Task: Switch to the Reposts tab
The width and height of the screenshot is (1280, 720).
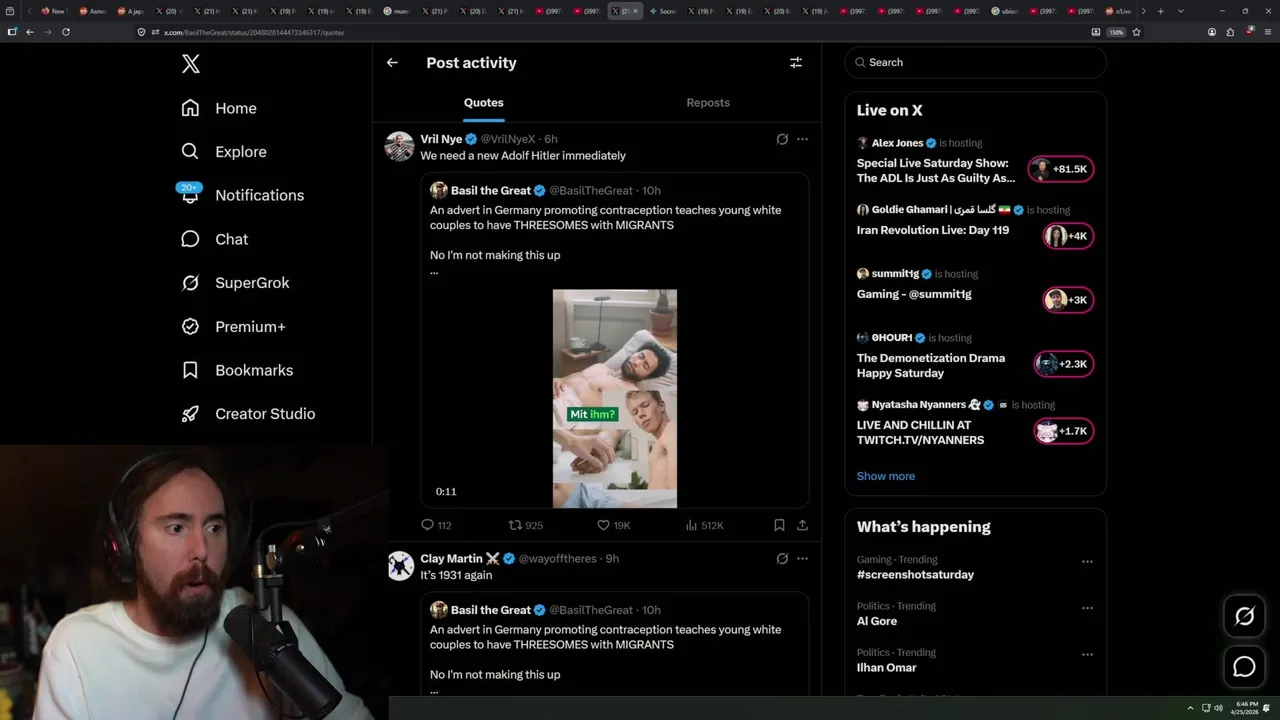Action: 708,102
